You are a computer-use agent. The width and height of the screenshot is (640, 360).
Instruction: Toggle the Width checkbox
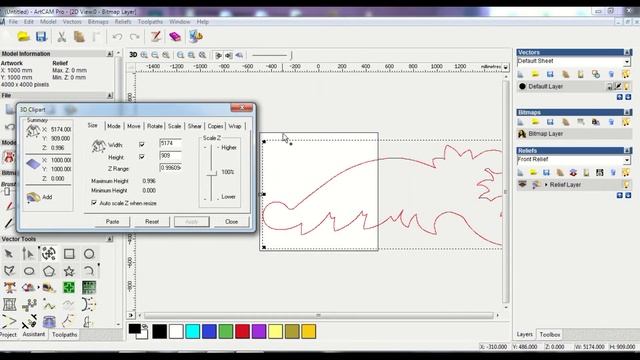click(142, 144)
